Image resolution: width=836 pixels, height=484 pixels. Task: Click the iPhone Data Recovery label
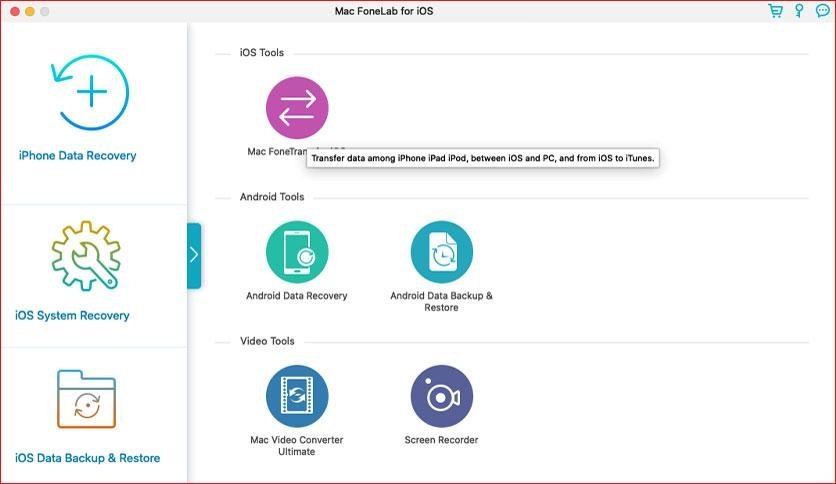(77, 156)
